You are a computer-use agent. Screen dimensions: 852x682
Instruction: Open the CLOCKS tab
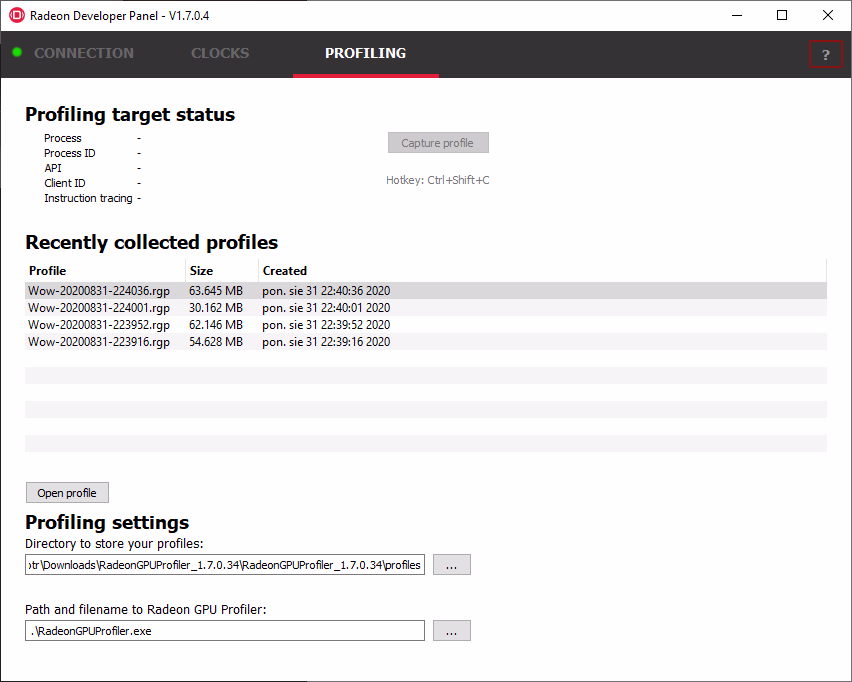click(x=220, y=54)
